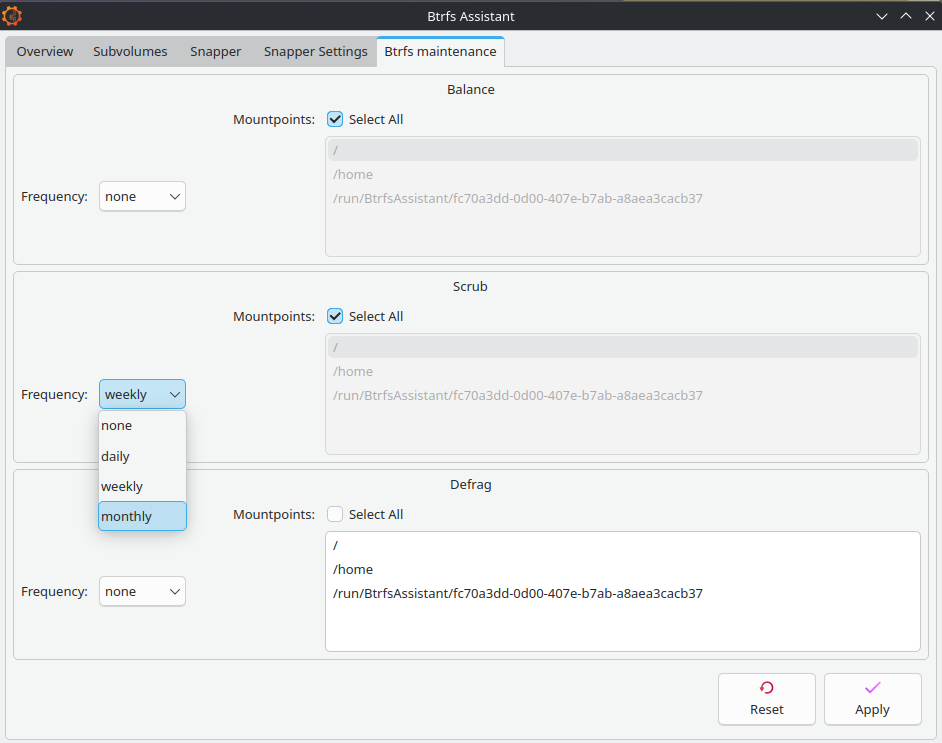The height and width of the screenshot is (743, 942).
Task: Select '/' mountpoint in Defrag list
Action: coord(623,545)
